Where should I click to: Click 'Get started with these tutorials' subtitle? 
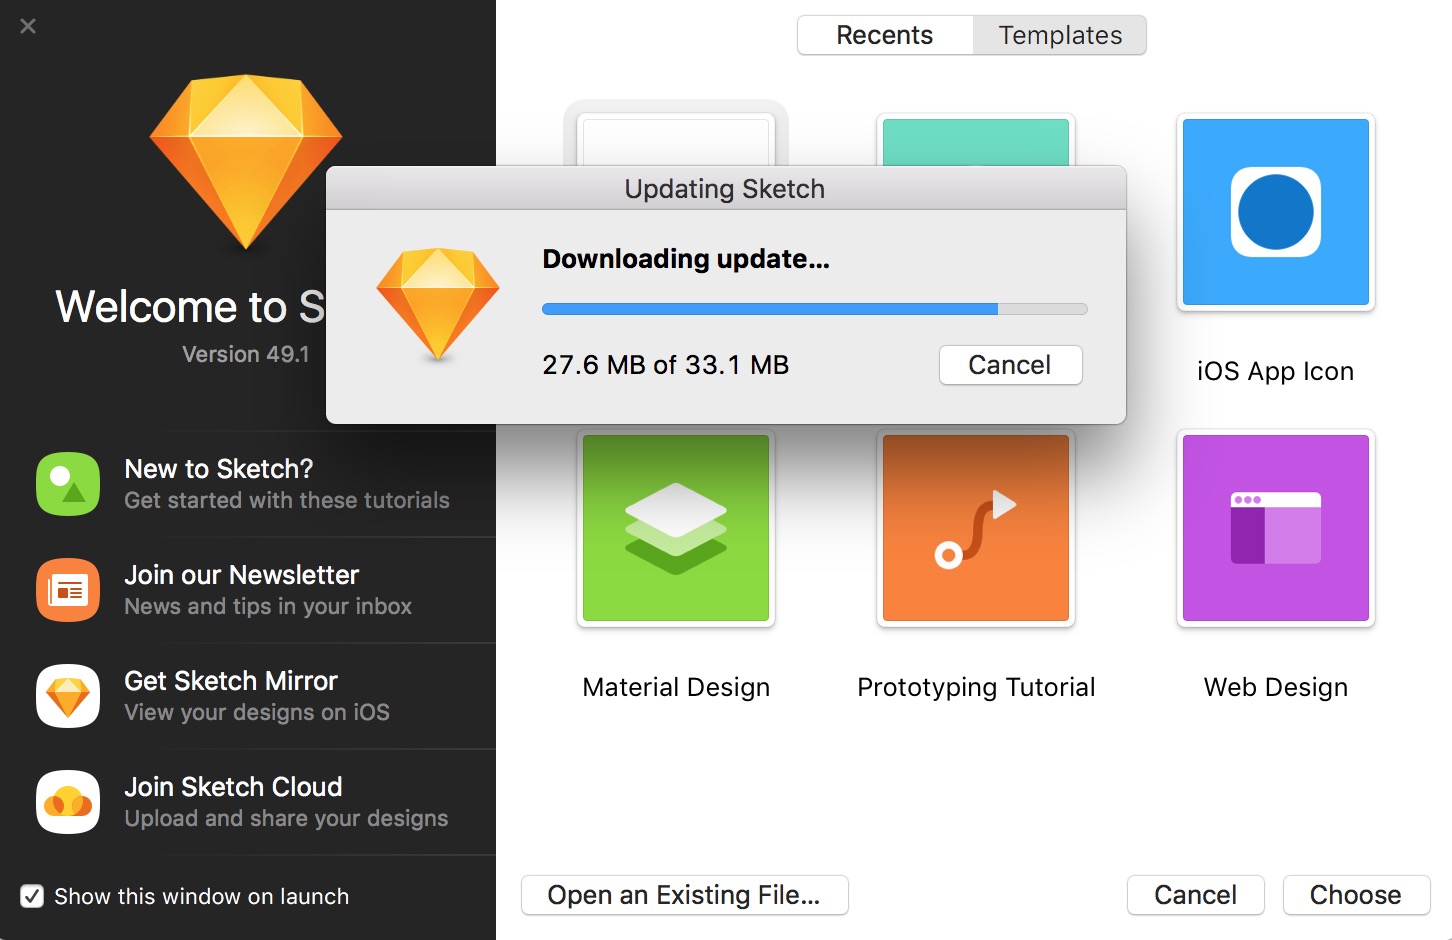287,500
